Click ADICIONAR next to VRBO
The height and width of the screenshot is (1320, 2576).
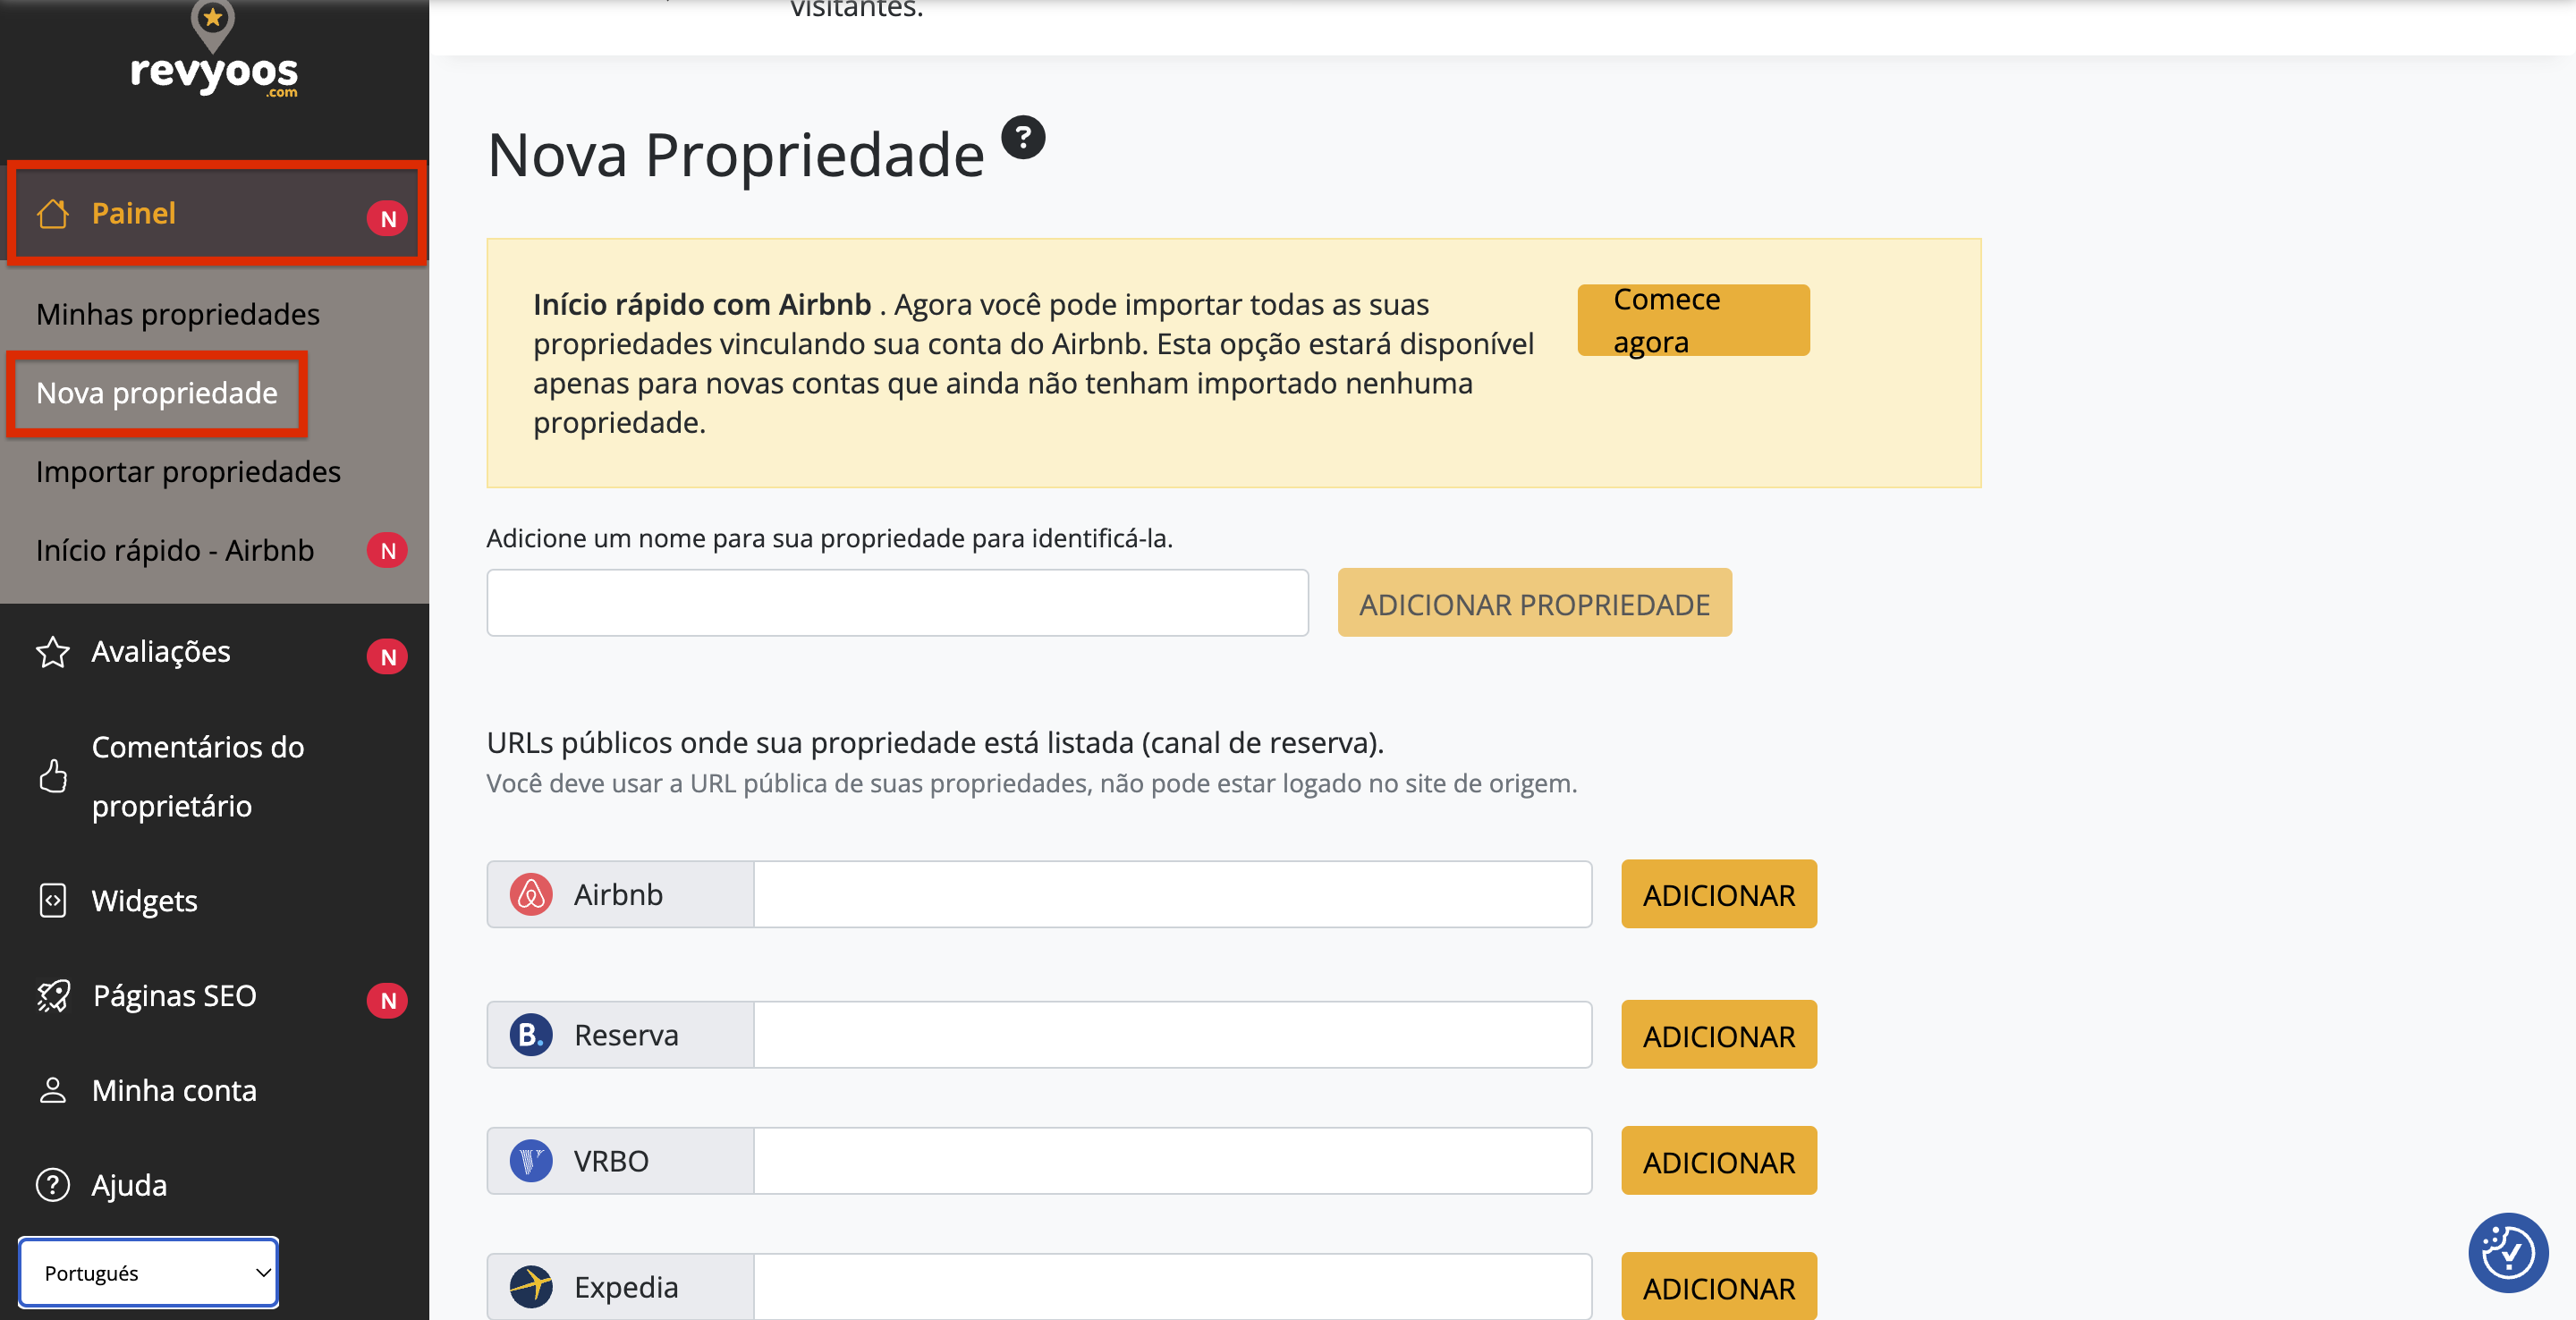point(1718,1161)
